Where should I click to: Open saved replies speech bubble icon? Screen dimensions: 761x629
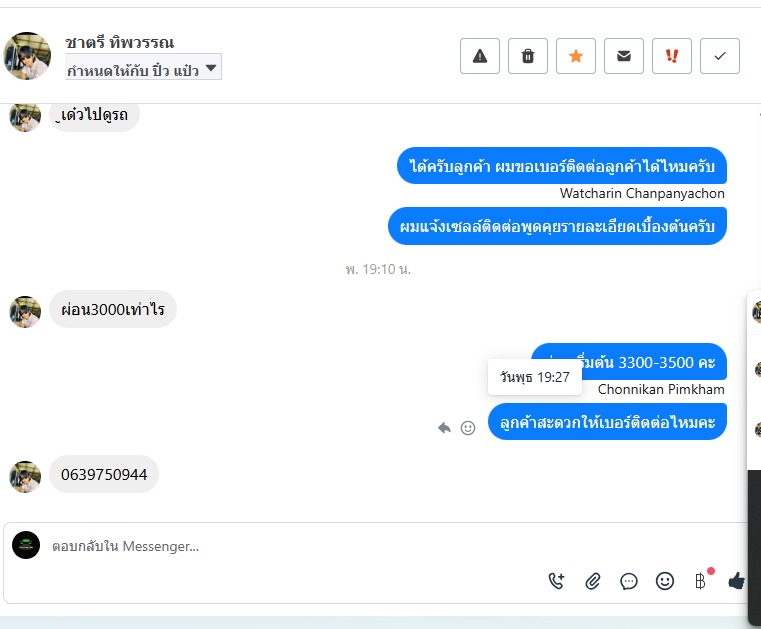629,581
